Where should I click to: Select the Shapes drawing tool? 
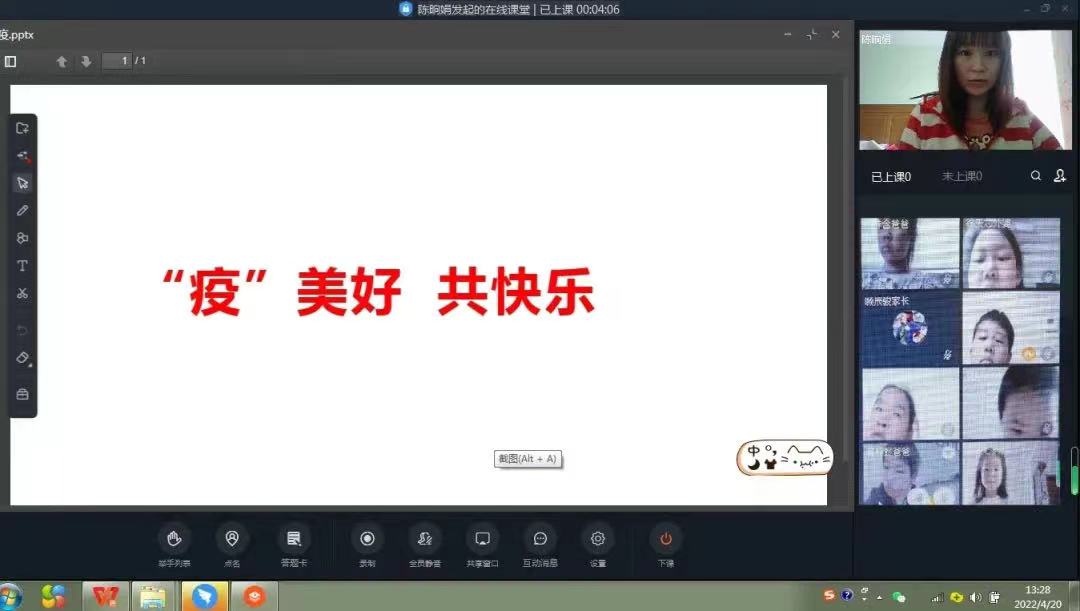(x=22, y=238)
